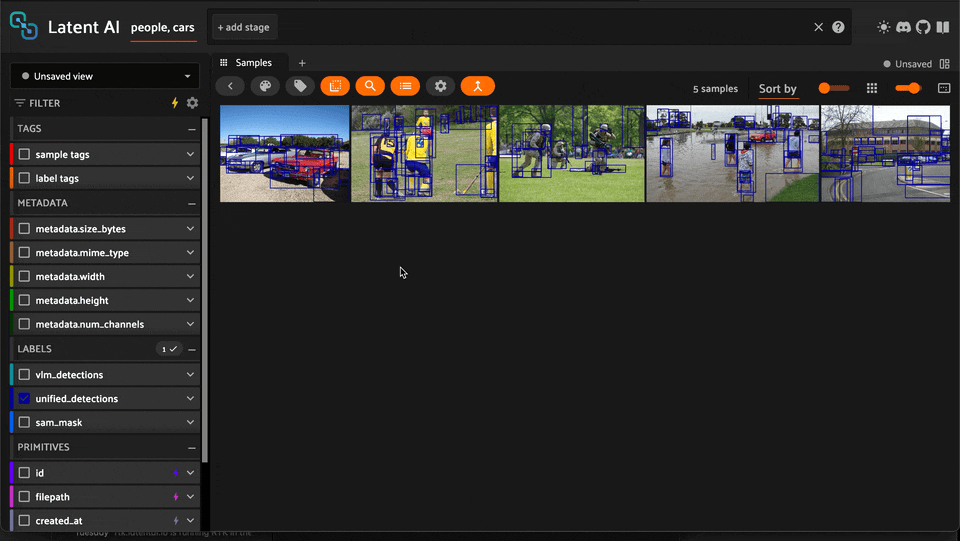
Task: Open the orange similarity search icon
Action: pos(370,86)
